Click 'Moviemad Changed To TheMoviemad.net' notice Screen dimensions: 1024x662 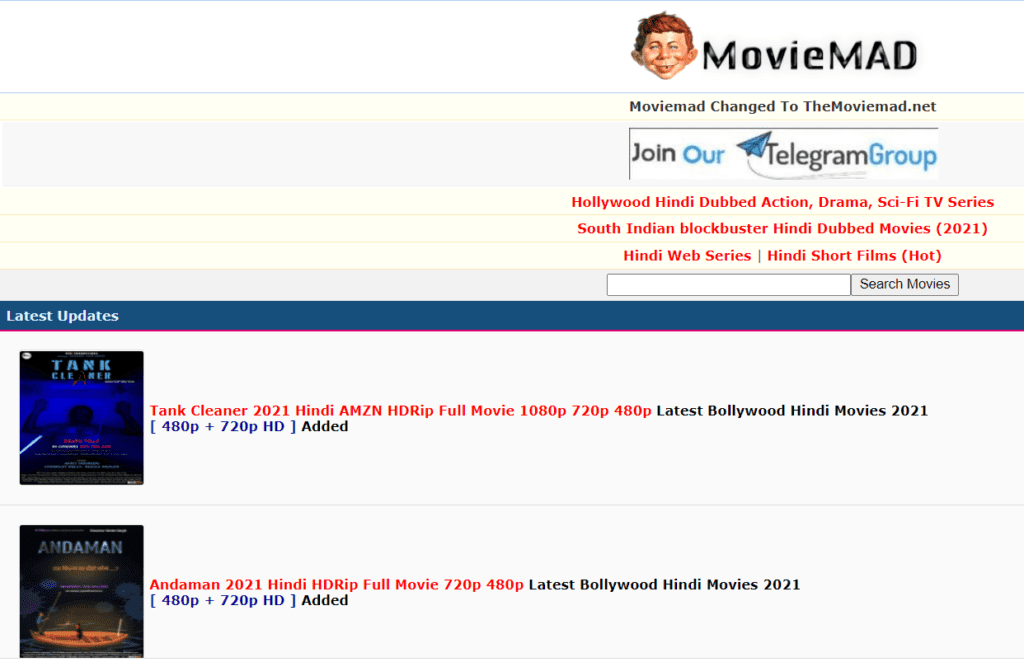[782, 106]
